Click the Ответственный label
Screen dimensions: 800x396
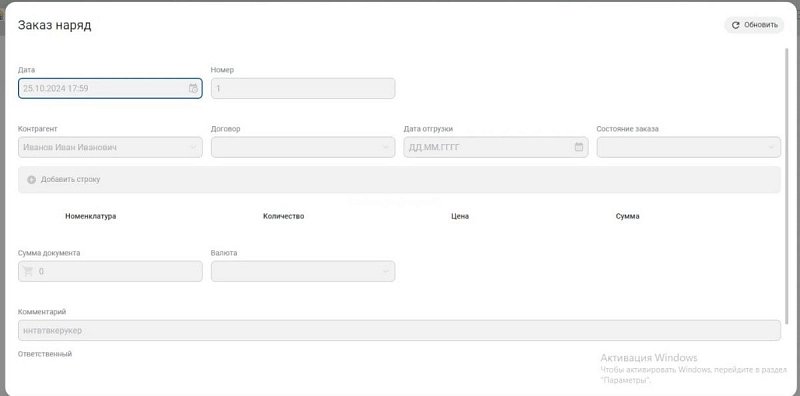pos(45,354)
